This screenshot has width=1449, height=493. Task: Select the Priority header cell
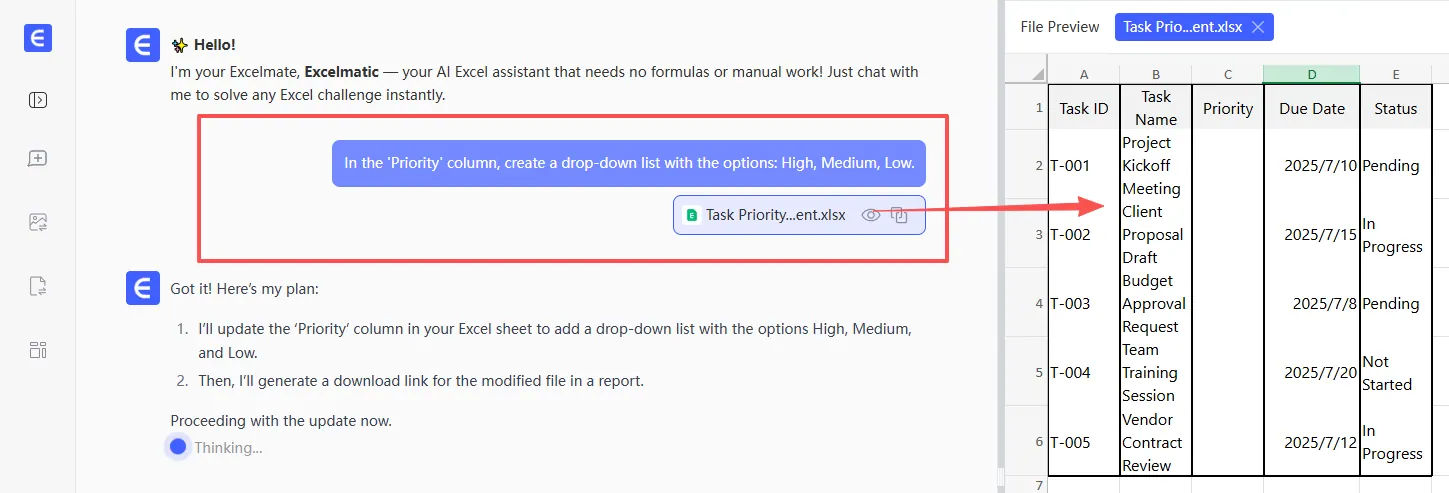(1227, 108)
